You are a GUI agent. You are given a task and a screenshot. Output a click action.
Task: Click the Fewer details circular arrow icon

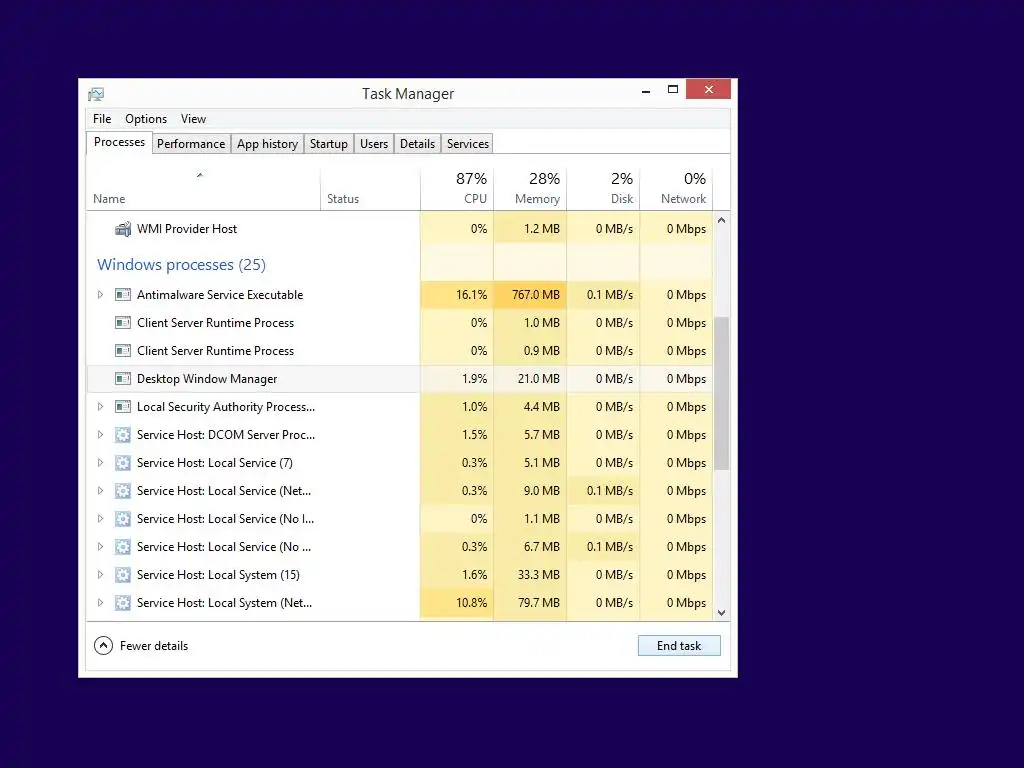[x=103, y=646]
